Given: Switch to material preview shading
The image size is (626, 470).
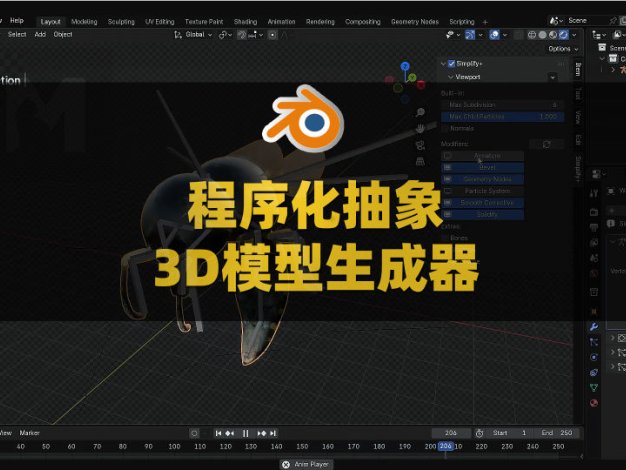Looking at the screenshot, I should tap(553, 35).
